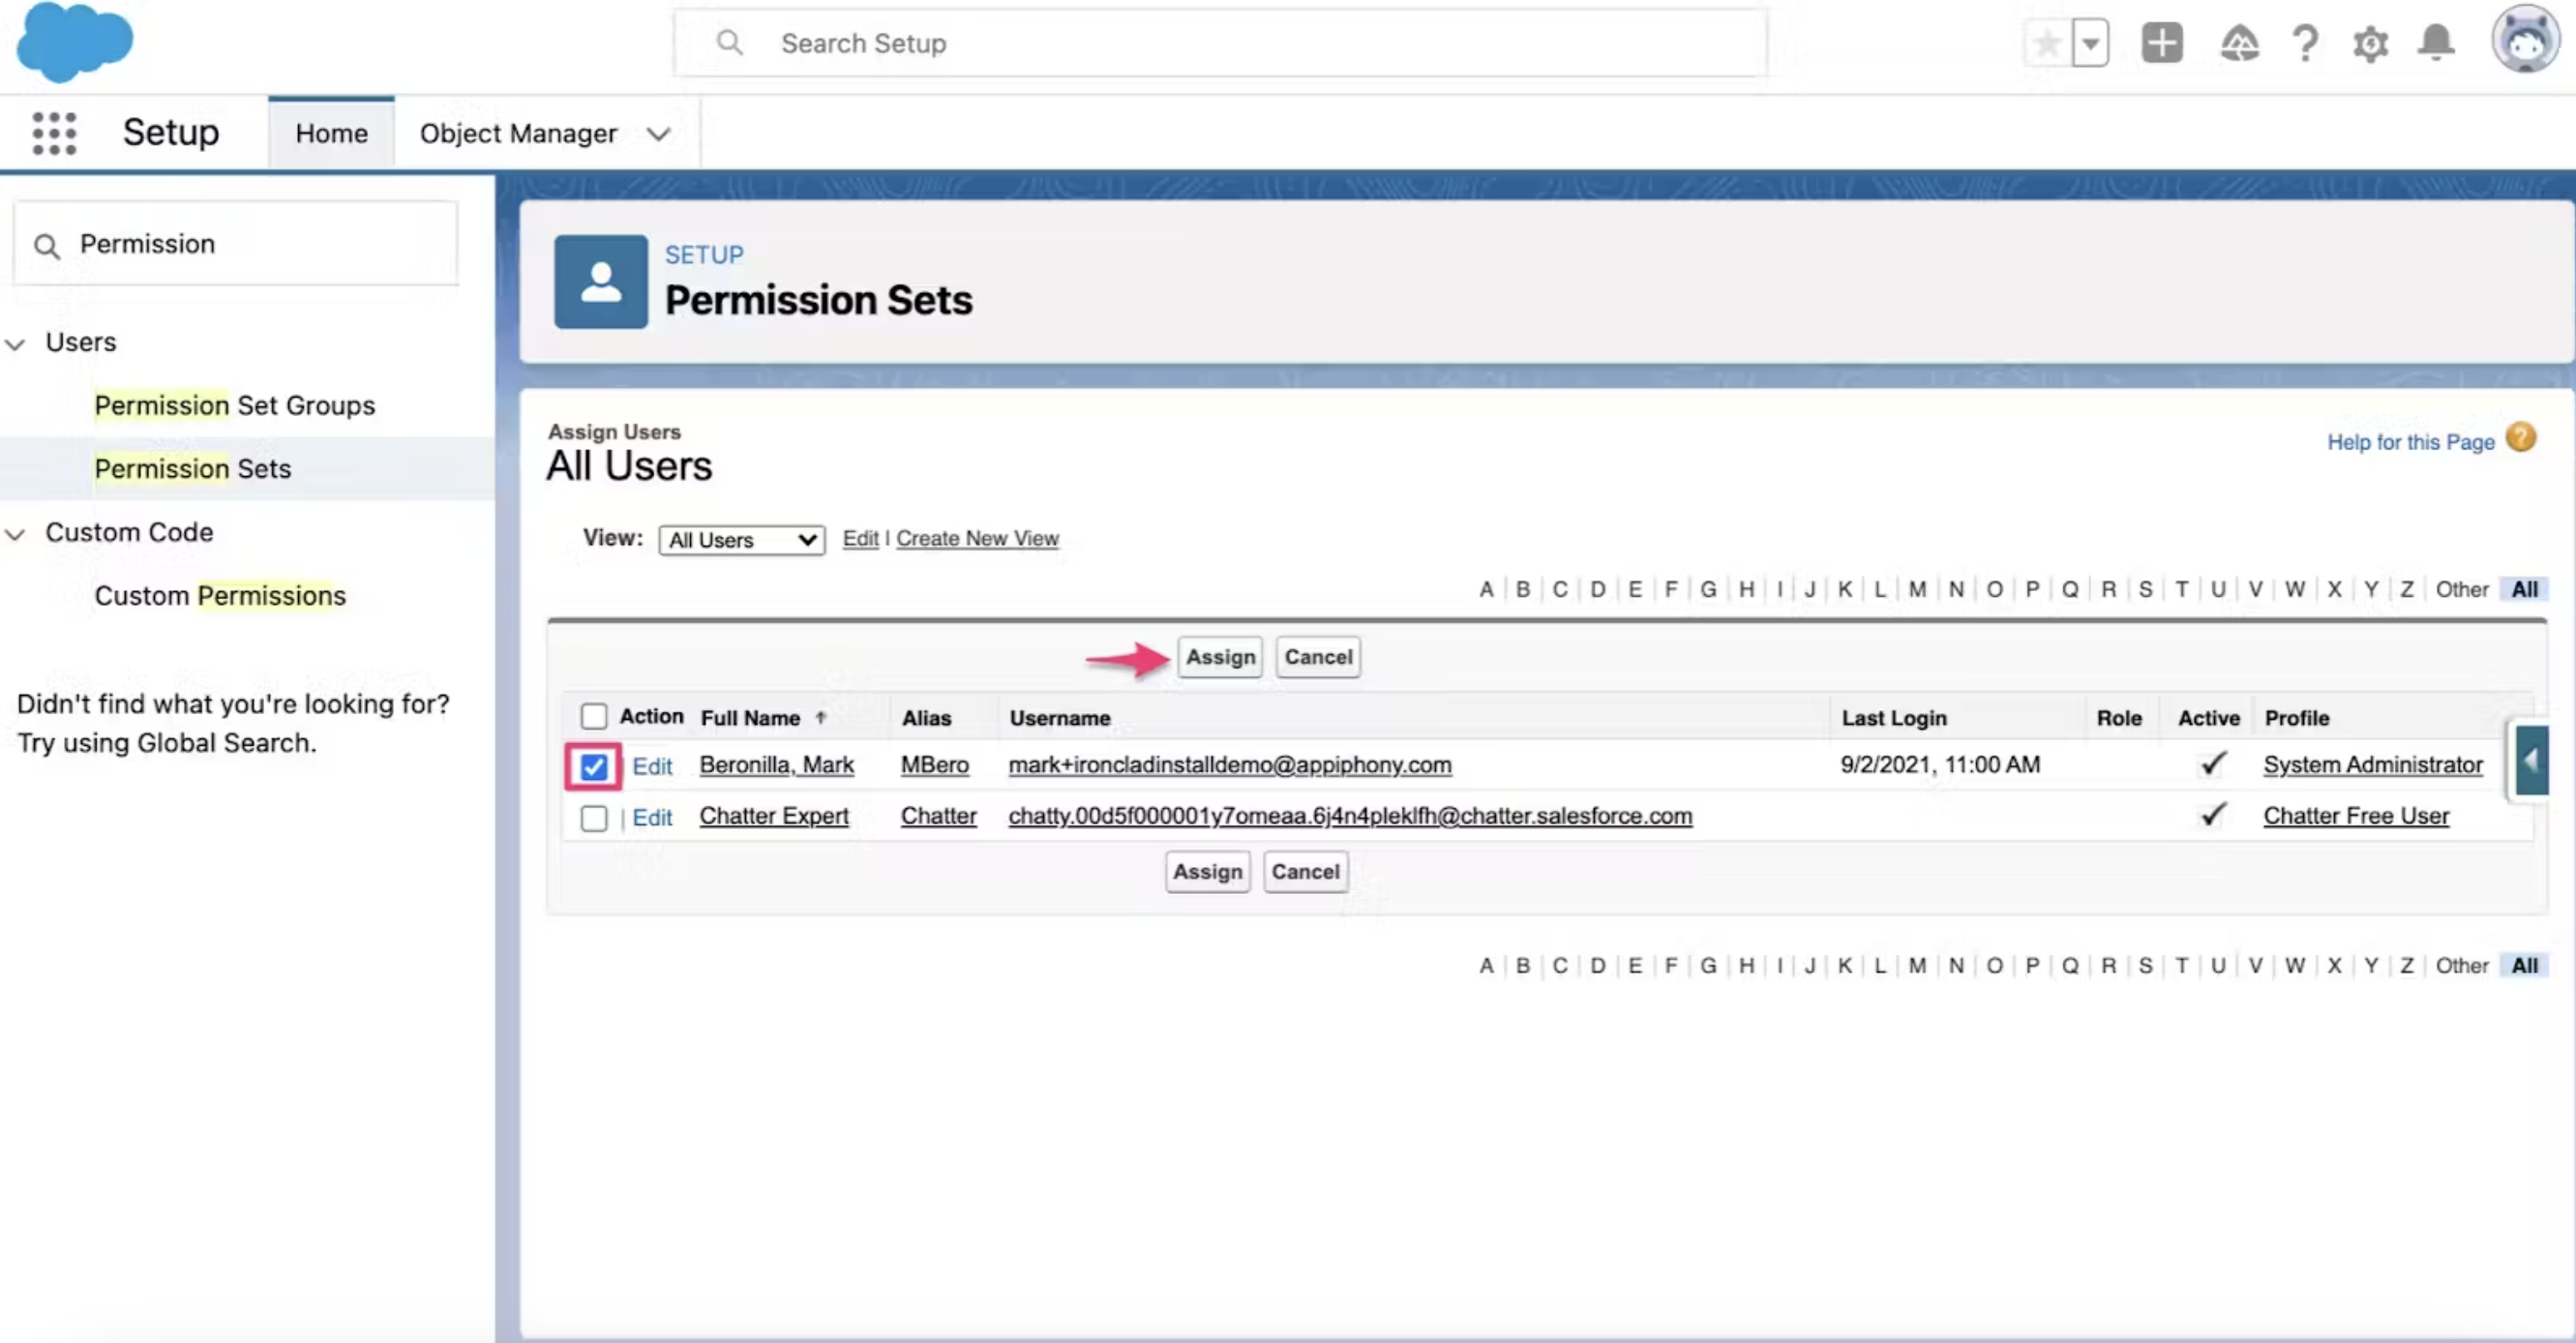This screenshot has height=1343, width=2576.
Task: Click the Permission Sets header icon
Action: point(601,282)
